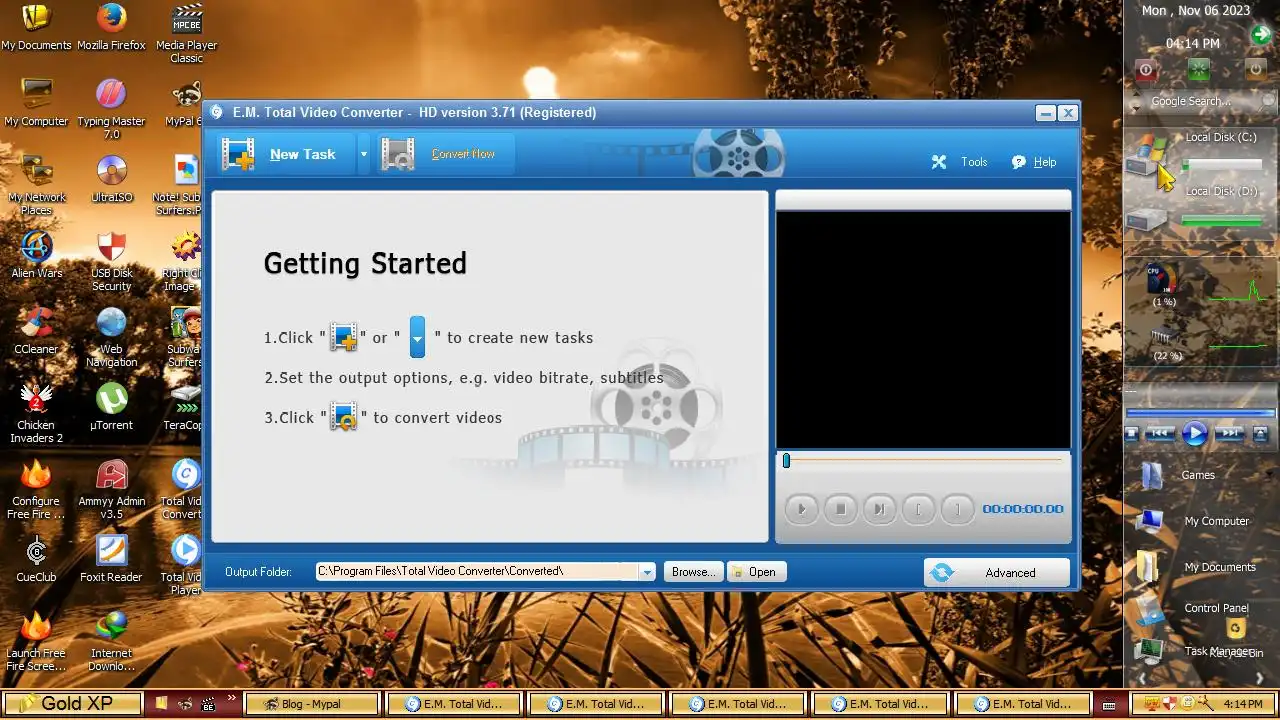Open the New Task dropdown arrow
1280x720 pixels.
pyautogui.click(x=364, y=155)
